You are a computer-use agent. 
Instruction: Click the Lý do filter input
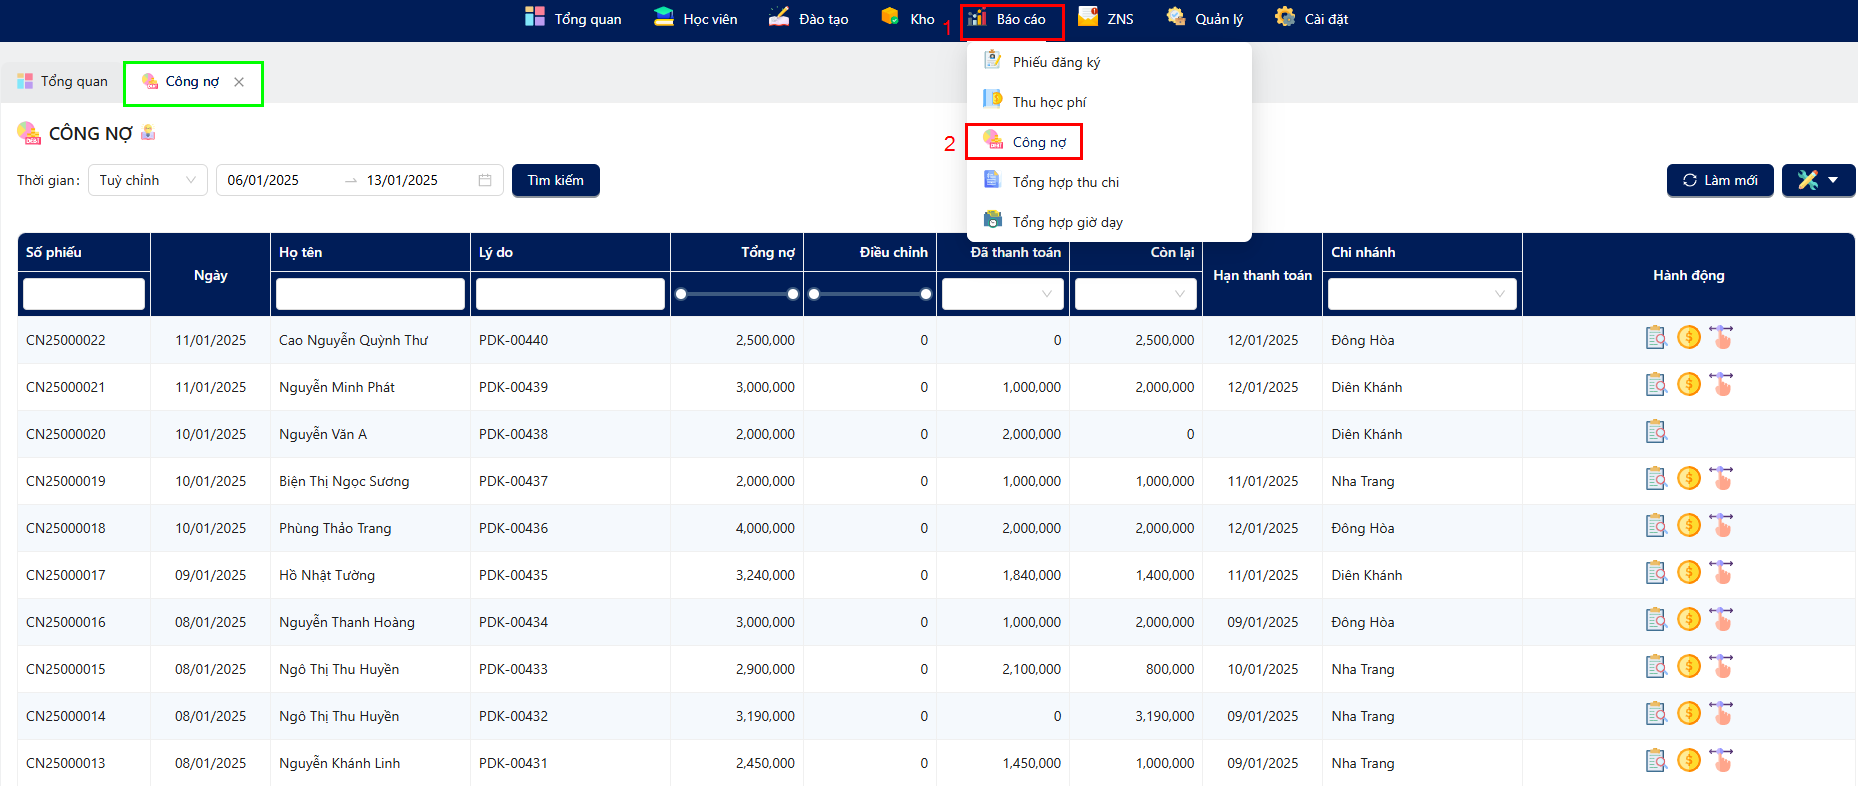pyautogui.click(x=570, y=294)
